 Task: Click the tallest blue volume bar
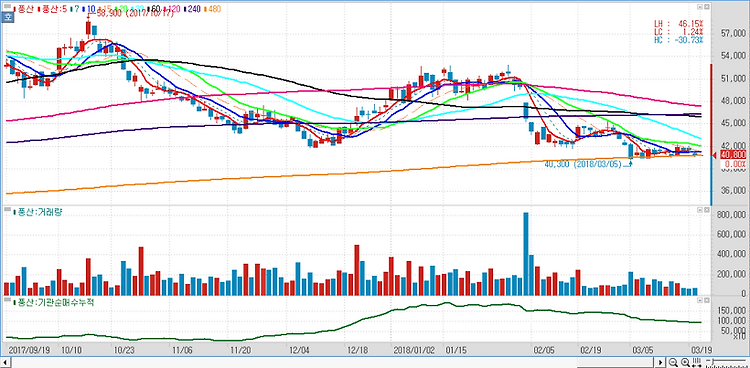click(x=526, y=254)
